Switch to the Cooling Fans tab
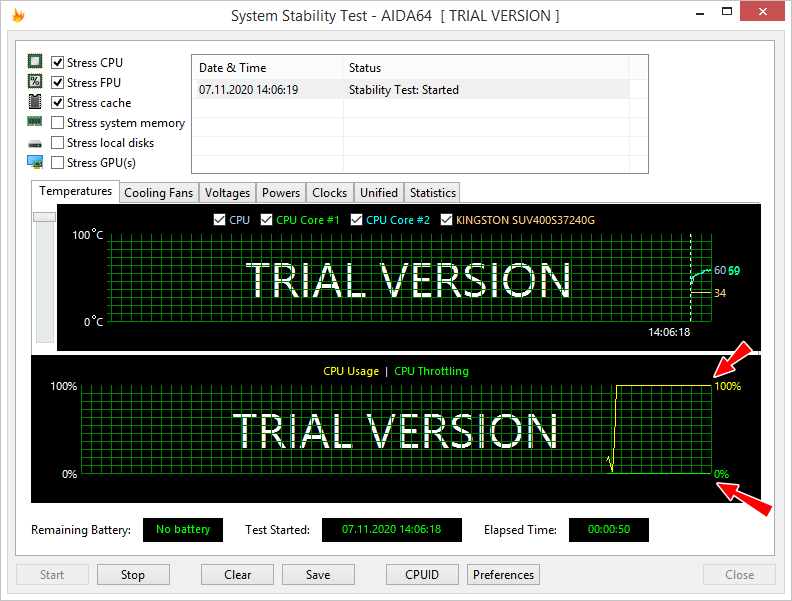 (x=159, y=193)
